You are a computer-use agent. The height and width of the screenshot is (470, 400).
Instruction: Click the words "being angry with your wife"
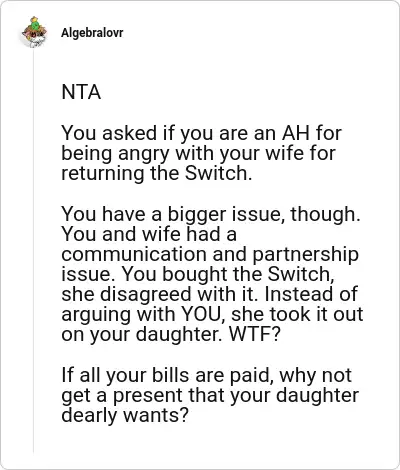coord(183,154)
